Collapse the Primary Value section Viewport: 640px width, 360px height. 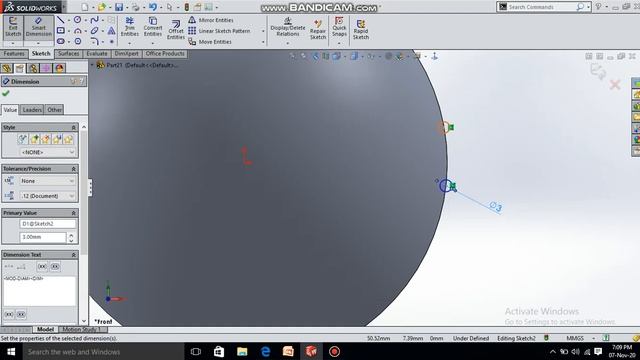(x=74, y=213)
